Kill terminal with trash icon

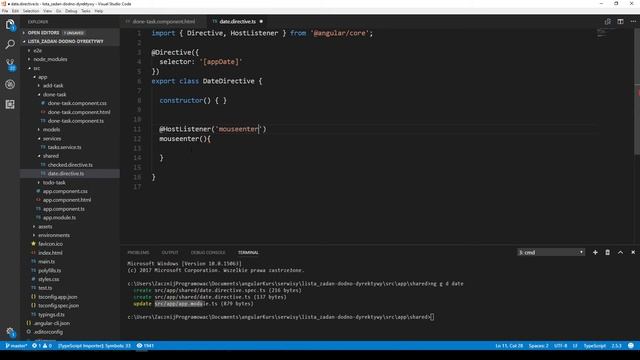[608, 253]
